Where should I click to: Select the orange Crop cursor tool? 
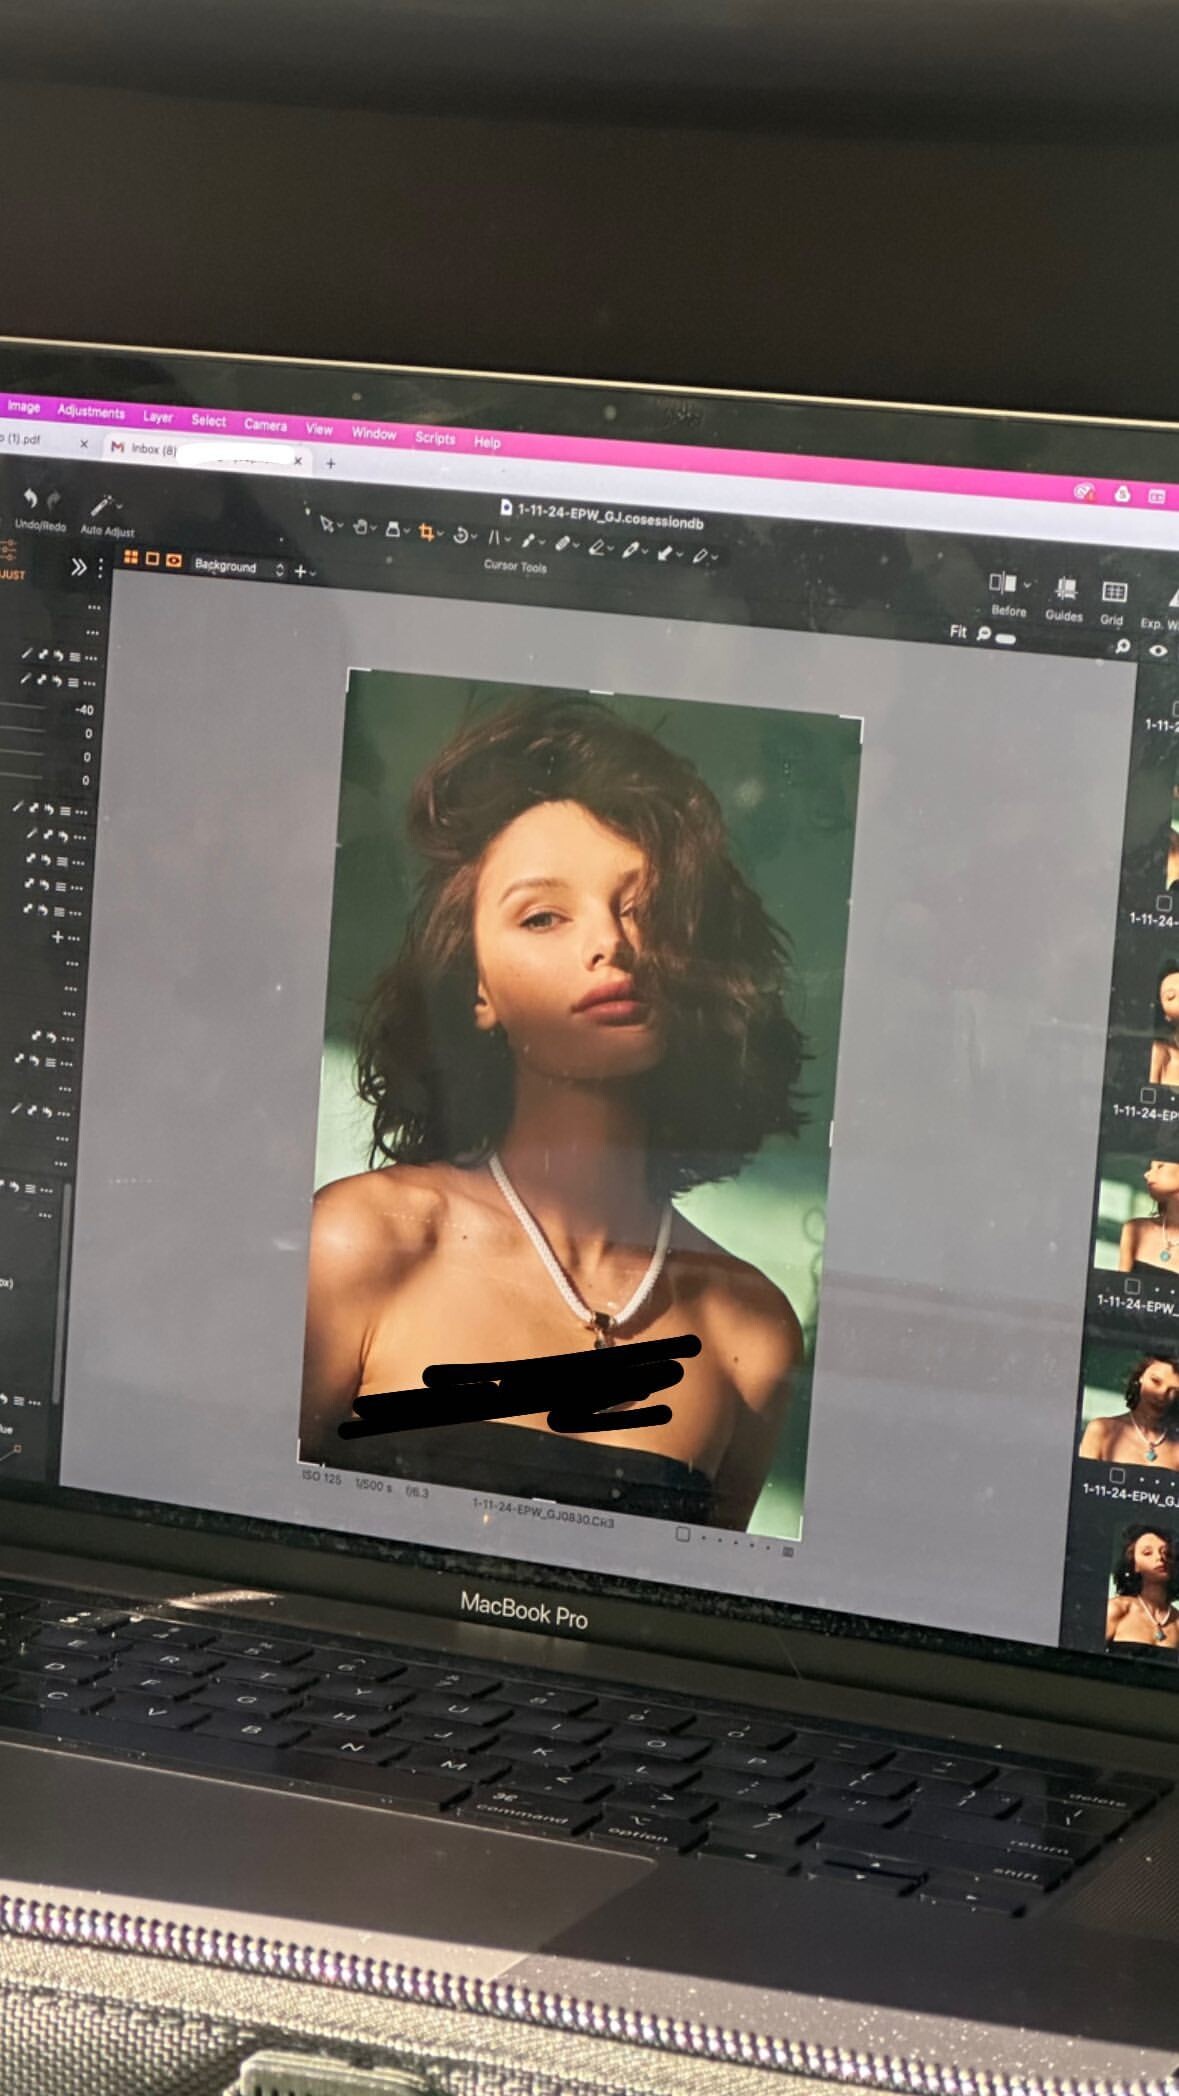point(428,532)
